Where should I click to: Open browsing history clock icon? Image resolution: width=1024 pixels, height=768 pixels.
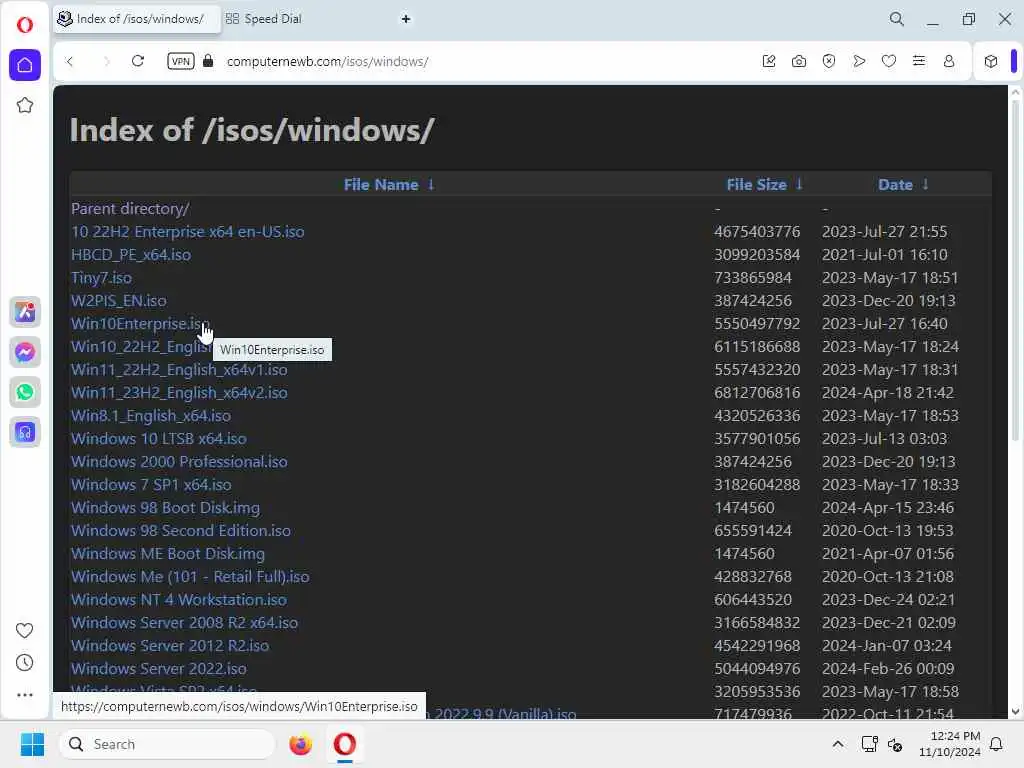pyautogui.click(x=24, y=663)
